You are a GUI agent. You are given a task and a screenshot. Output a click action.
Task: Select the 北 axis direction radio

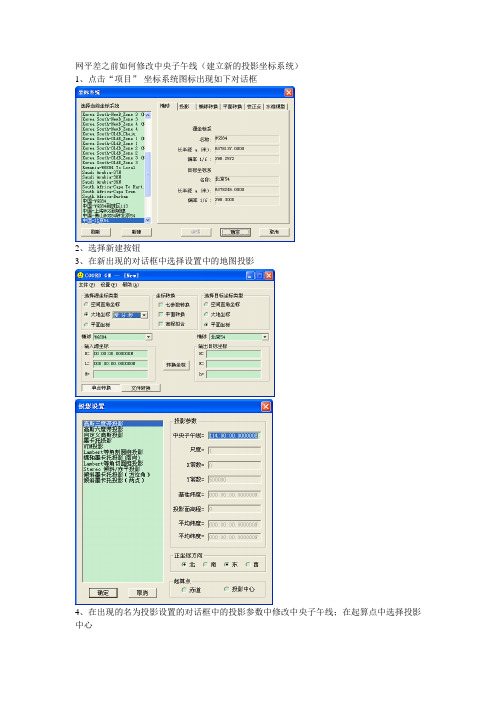pyautogui.click(x=184, y=565)
